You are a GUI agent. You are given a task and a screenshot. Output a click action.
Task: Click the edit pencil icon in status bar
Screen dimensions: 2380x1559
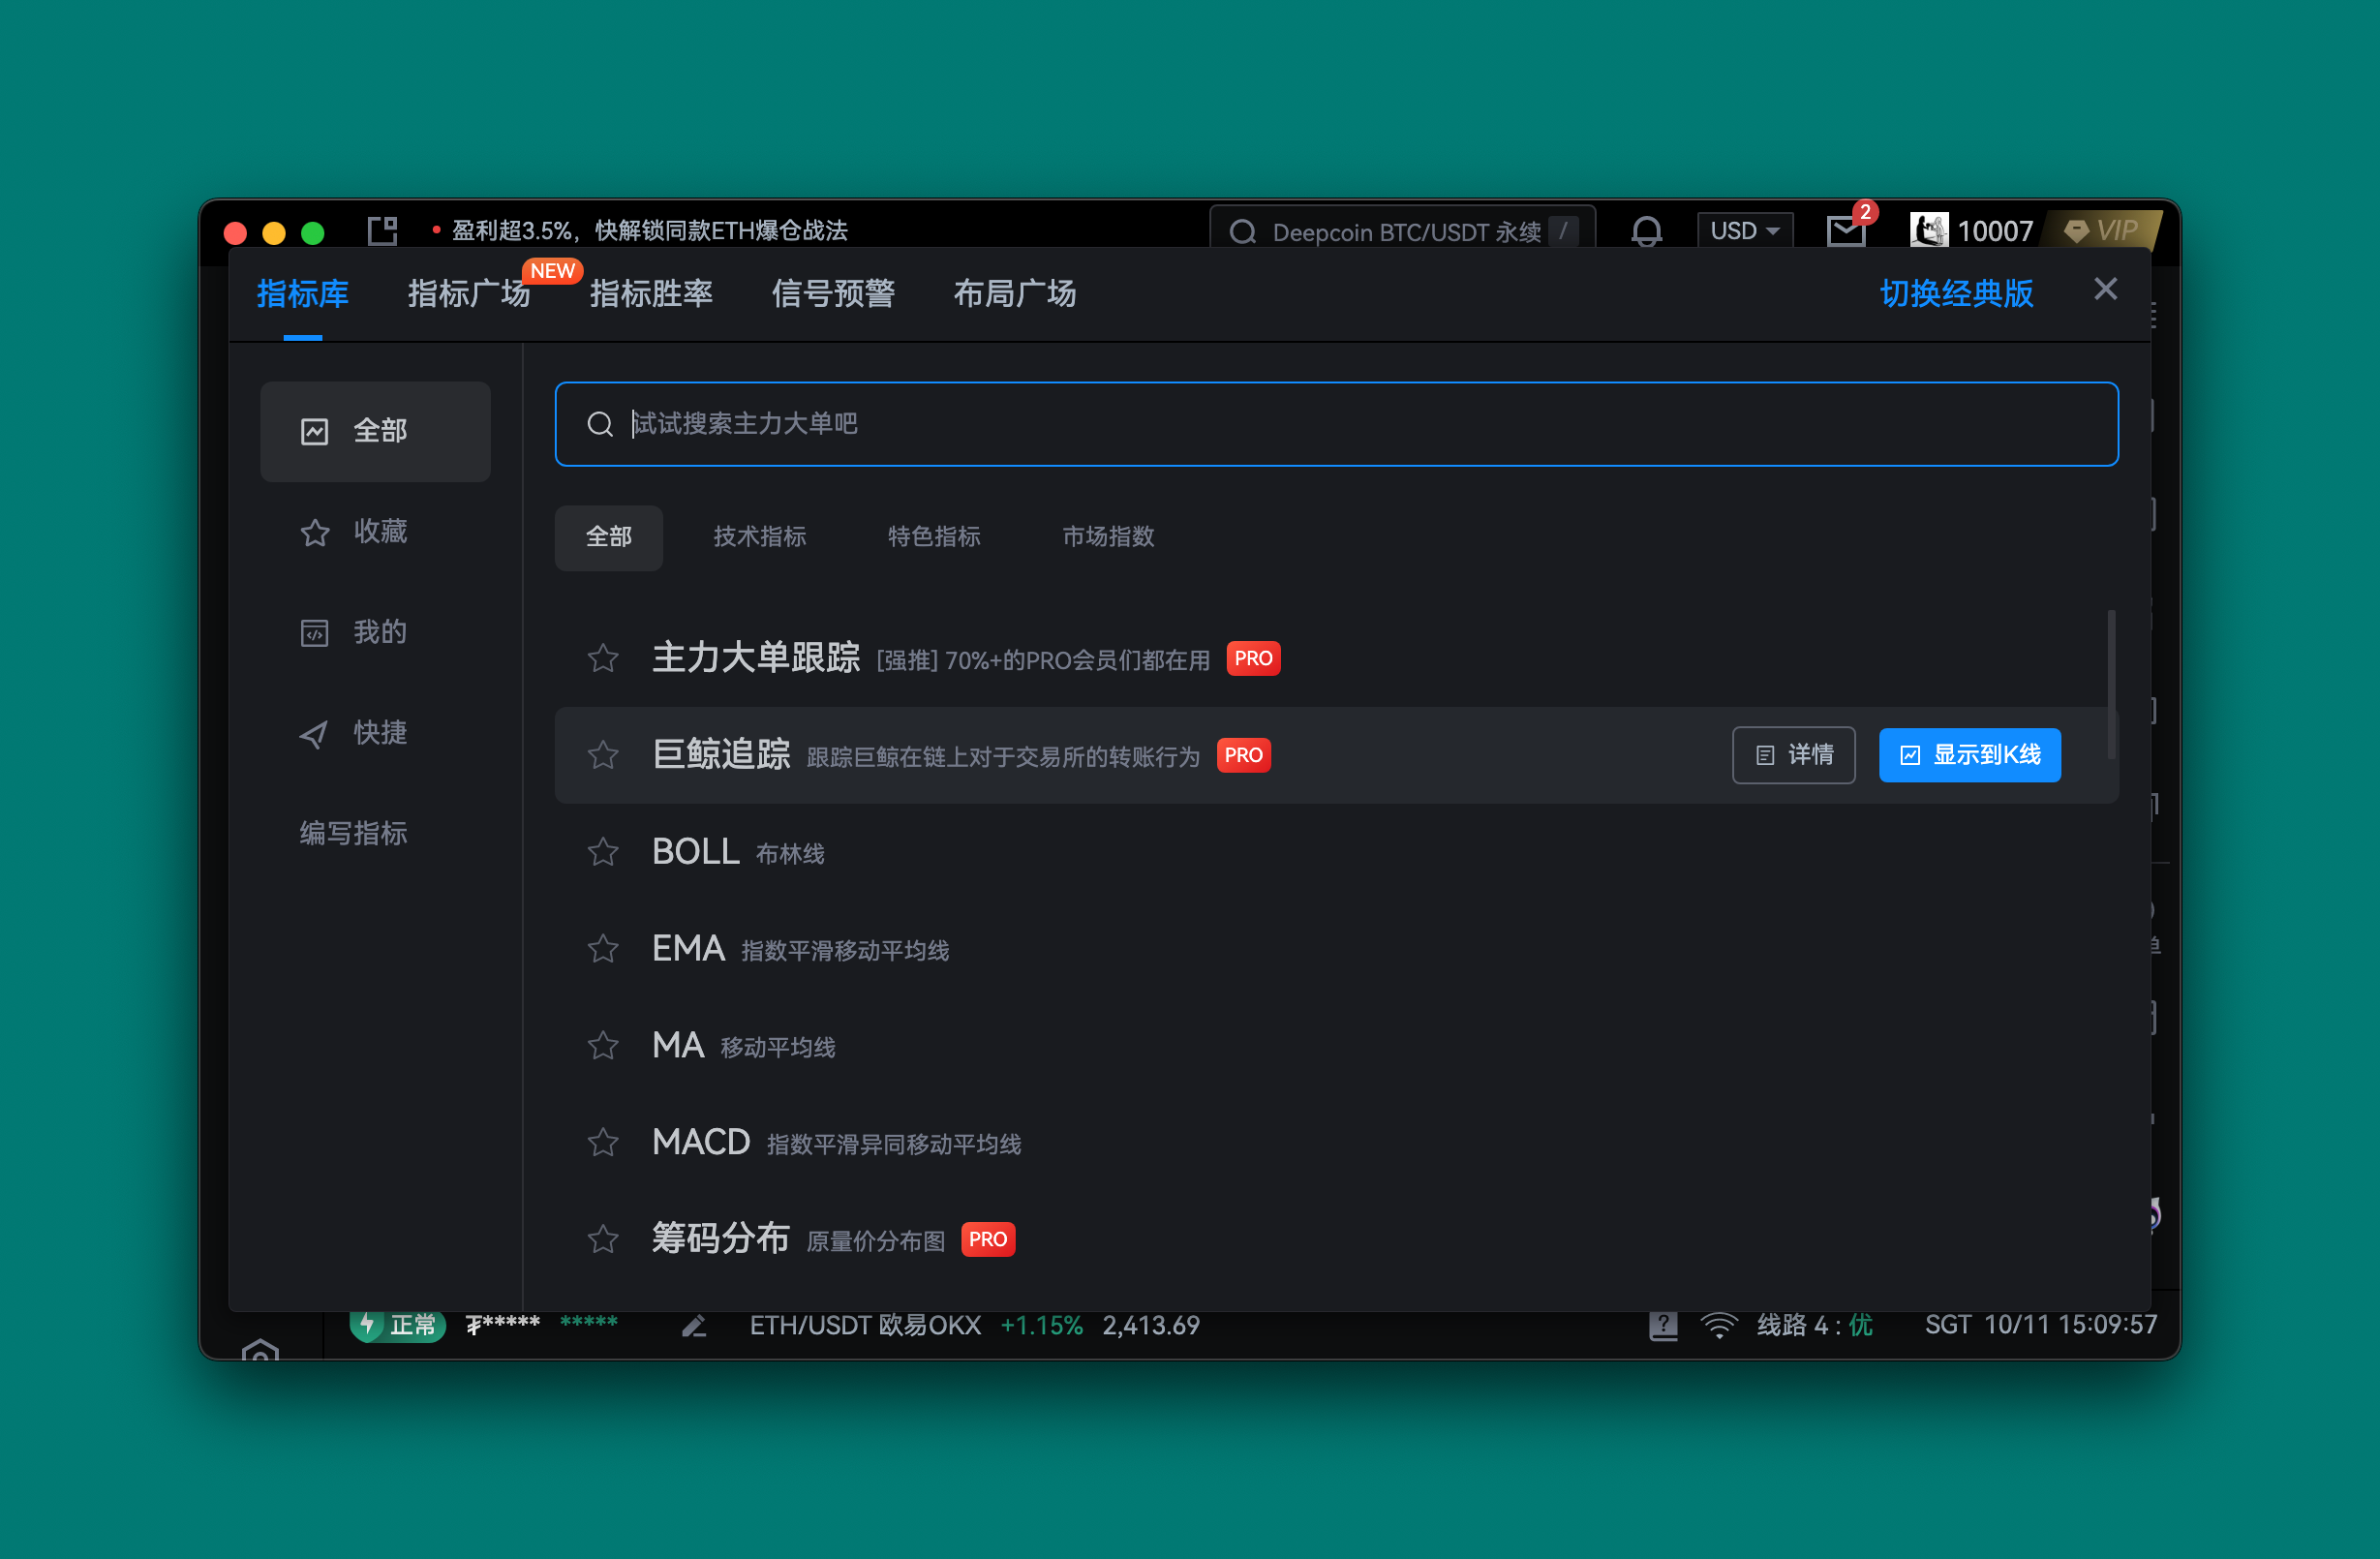point(694,1326)
